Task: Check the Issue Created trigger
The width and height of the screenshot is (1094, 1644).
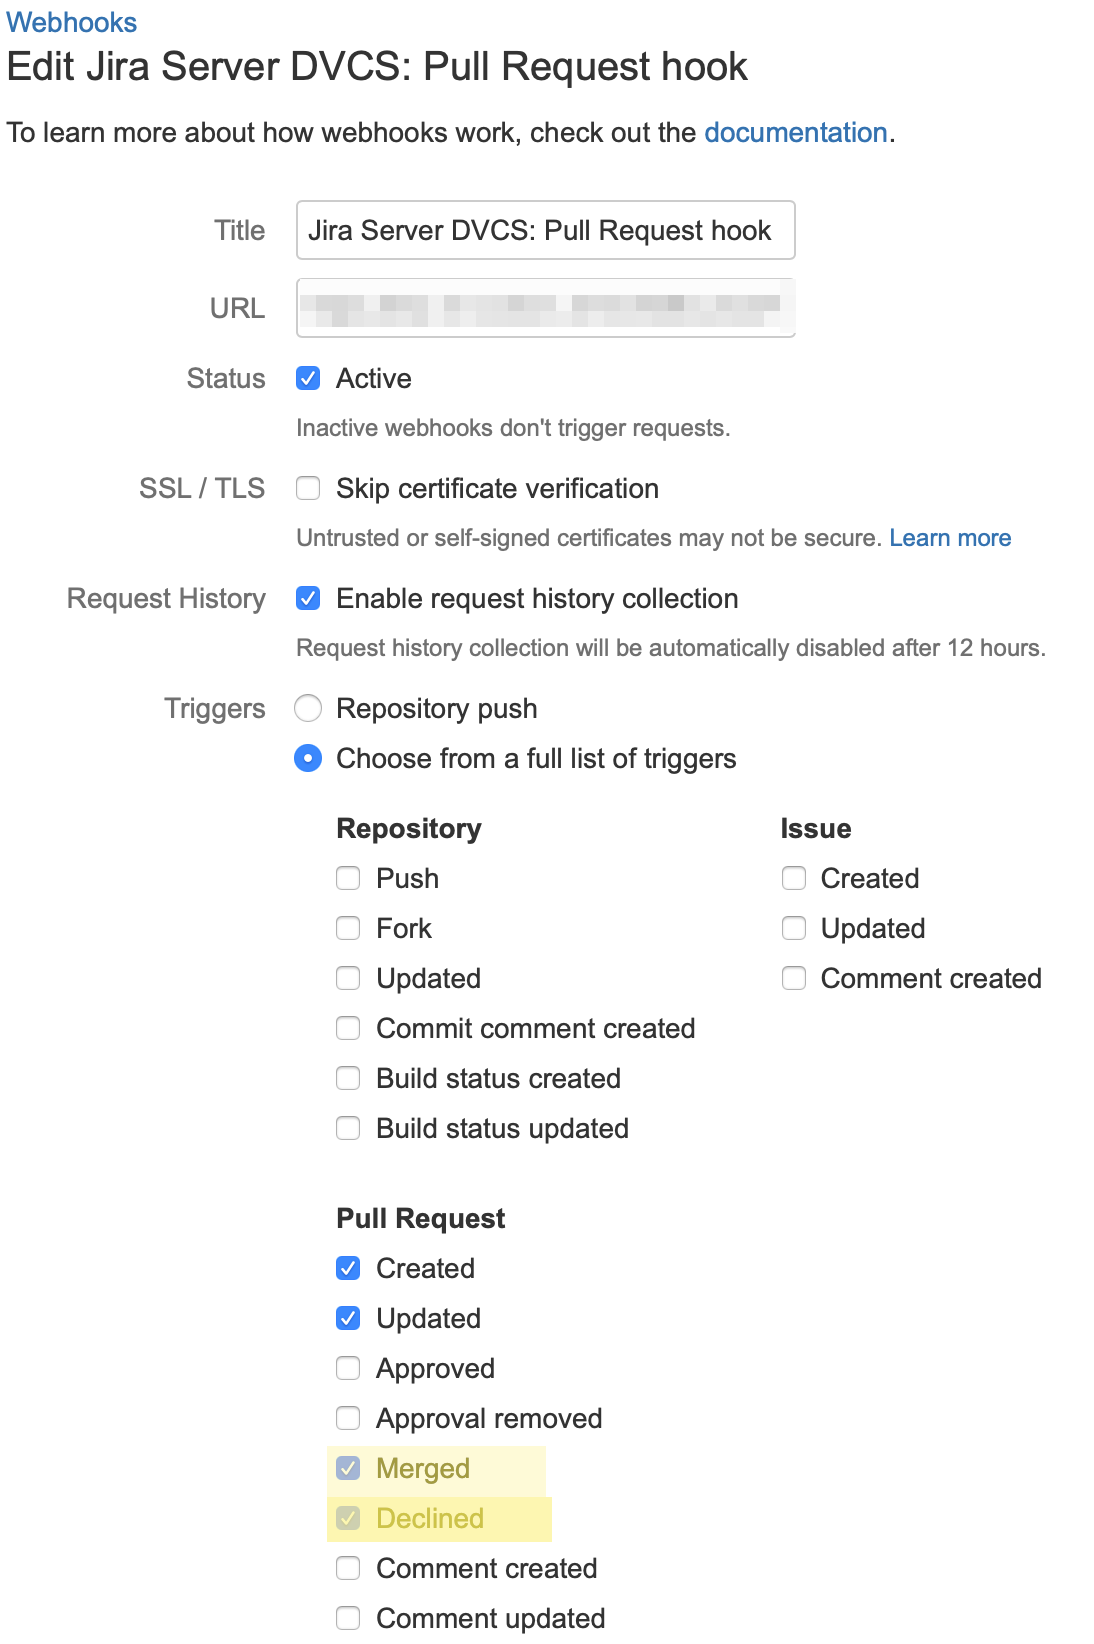Action: pos(793,878)
